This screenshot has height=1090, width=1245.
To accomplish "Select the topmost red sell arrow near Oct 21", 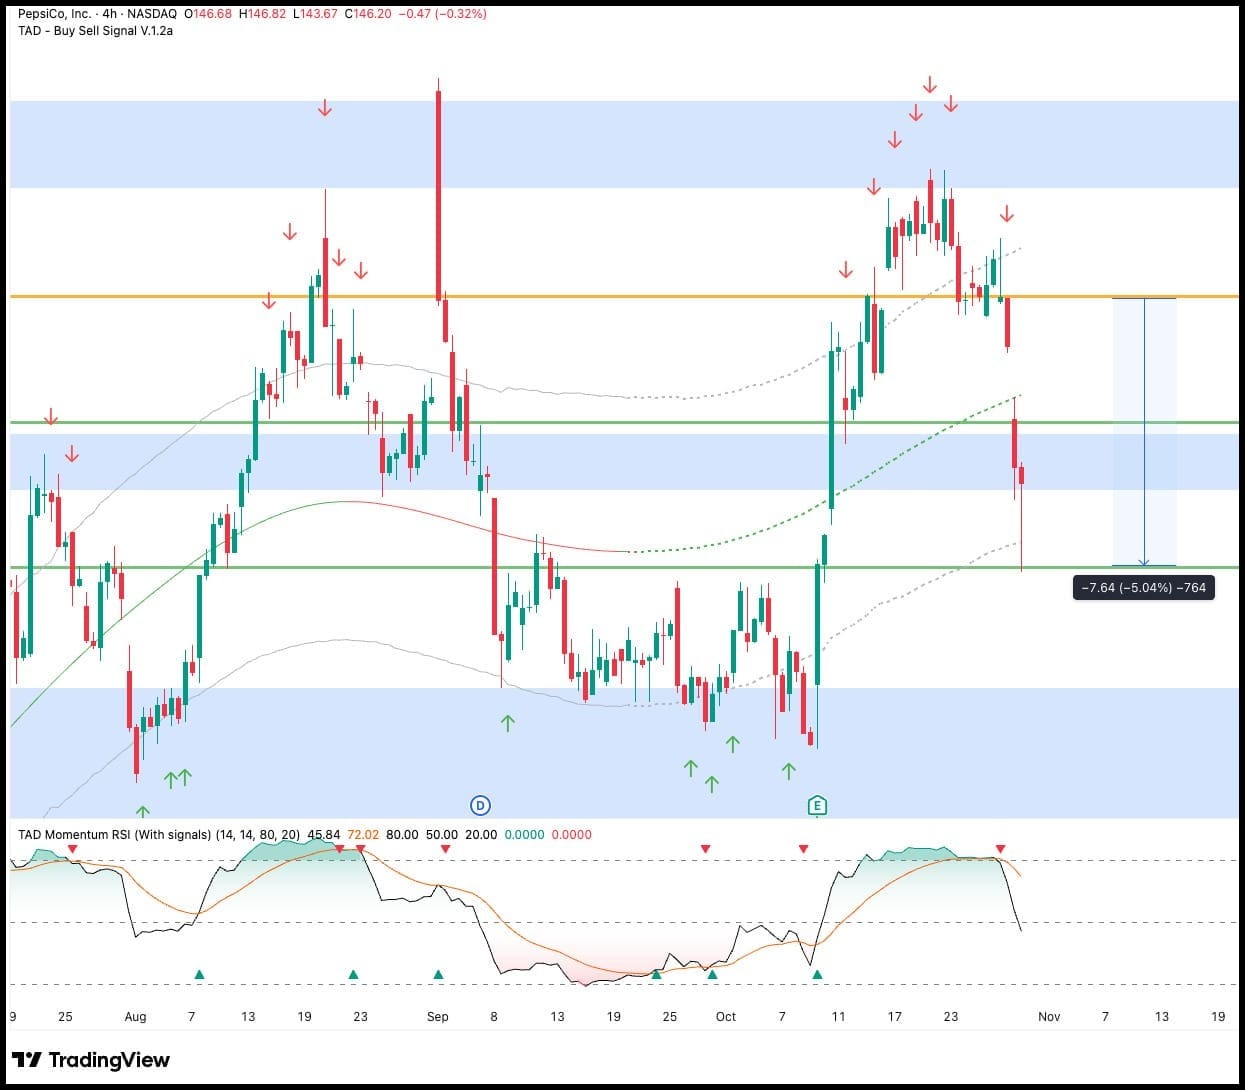I will click(930, 85).
